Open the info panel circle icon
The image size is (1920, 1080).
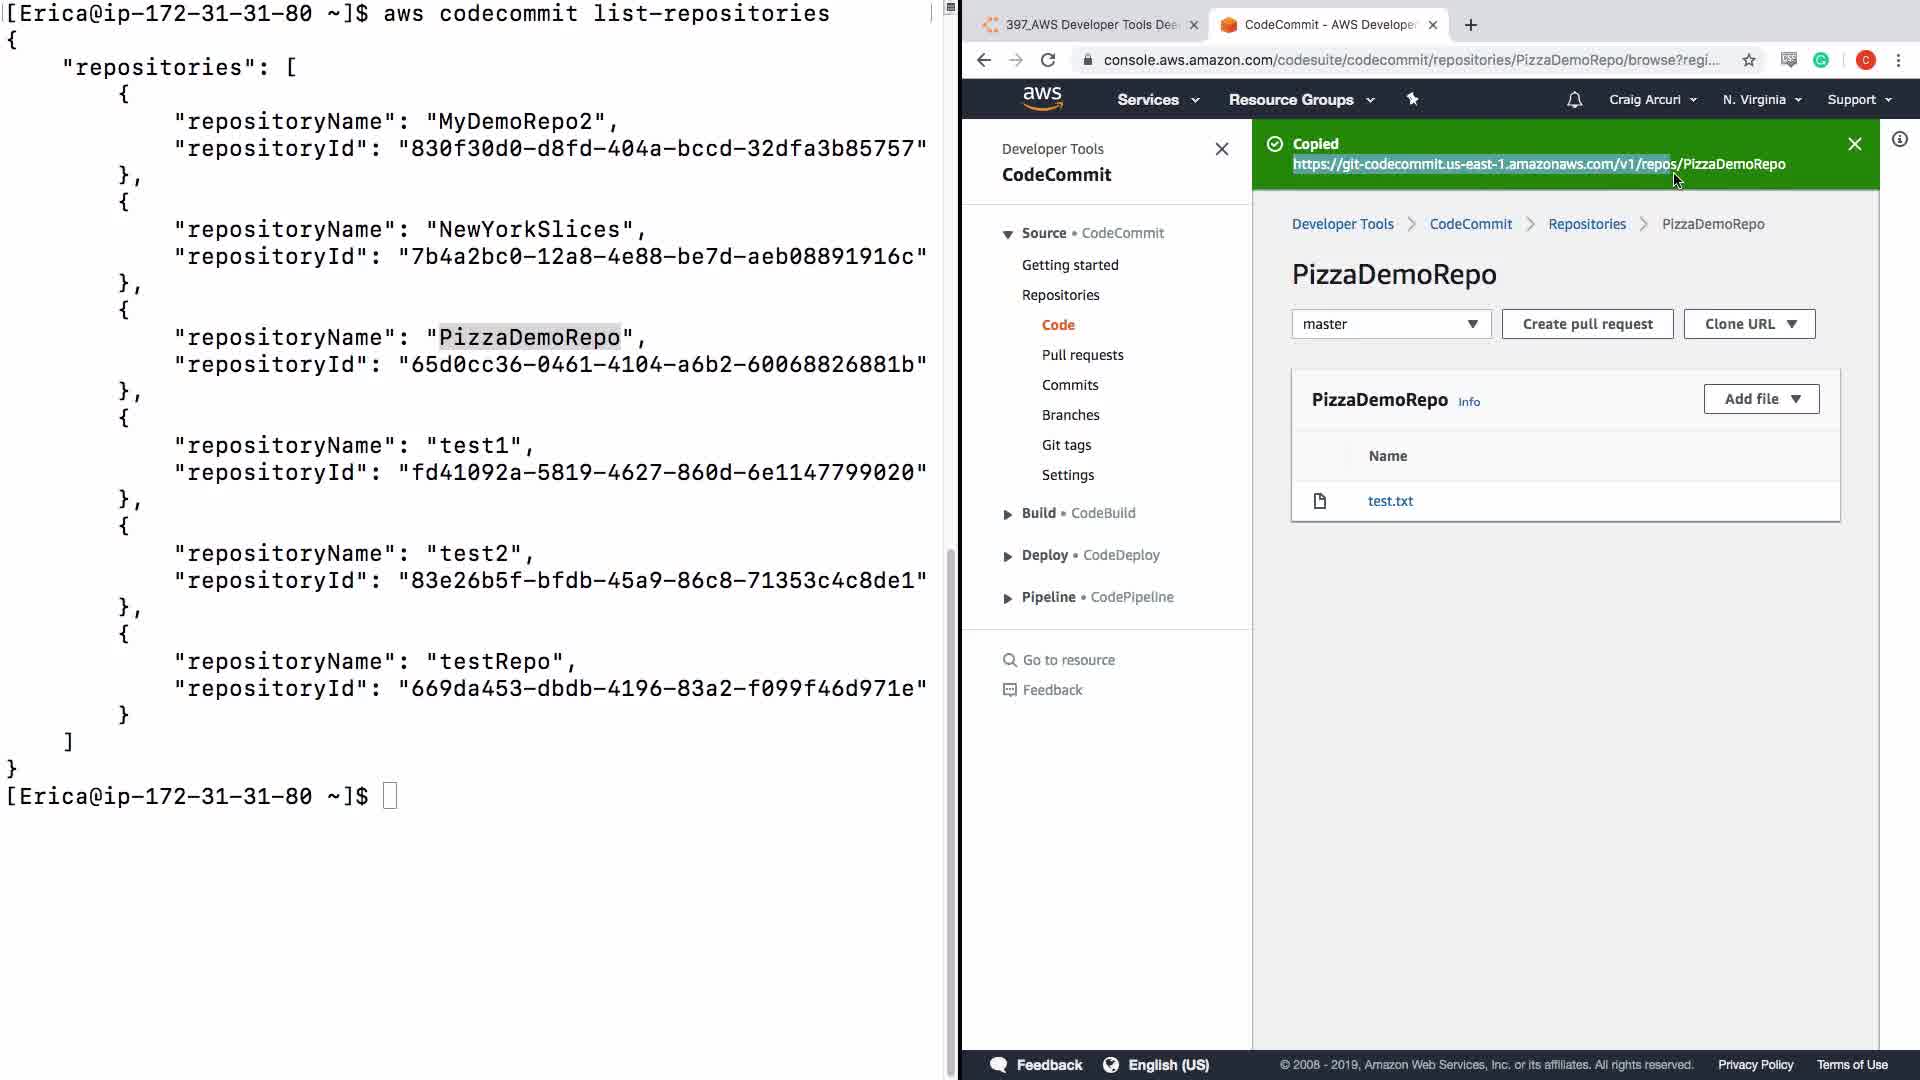click(x=1900, y=140)
